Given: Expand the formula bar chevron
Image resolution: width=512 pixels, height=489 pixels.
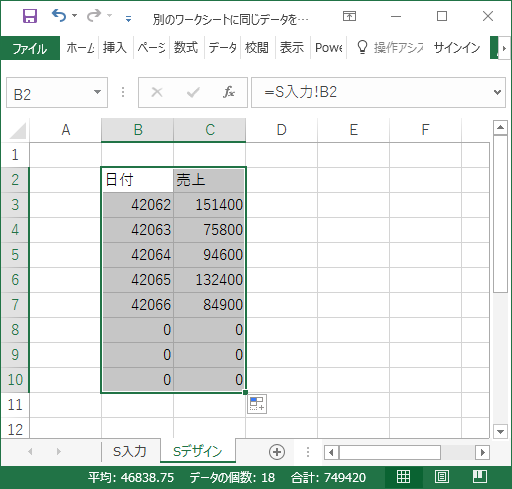Looking at the screenshot, I should coord(497,92).
